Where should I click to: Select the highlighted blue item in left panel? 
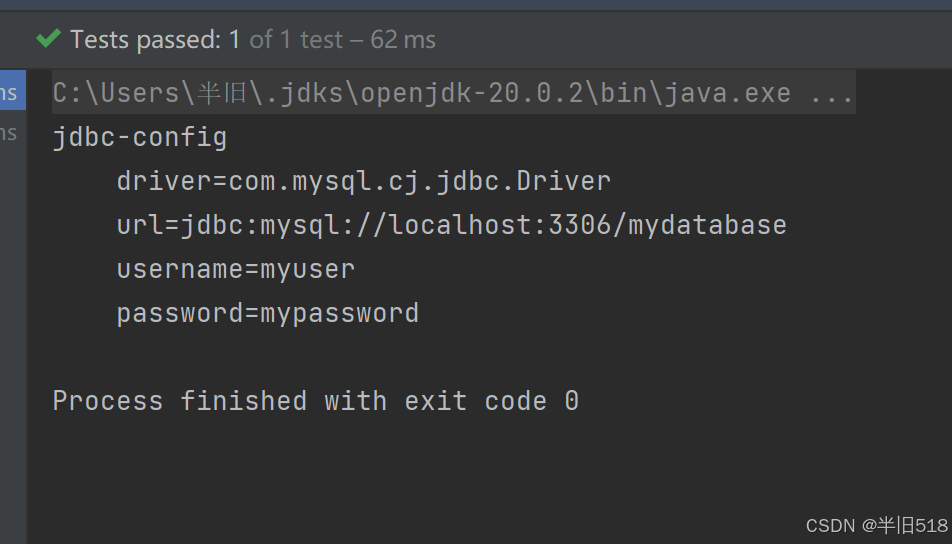click(x=13, y=90)
